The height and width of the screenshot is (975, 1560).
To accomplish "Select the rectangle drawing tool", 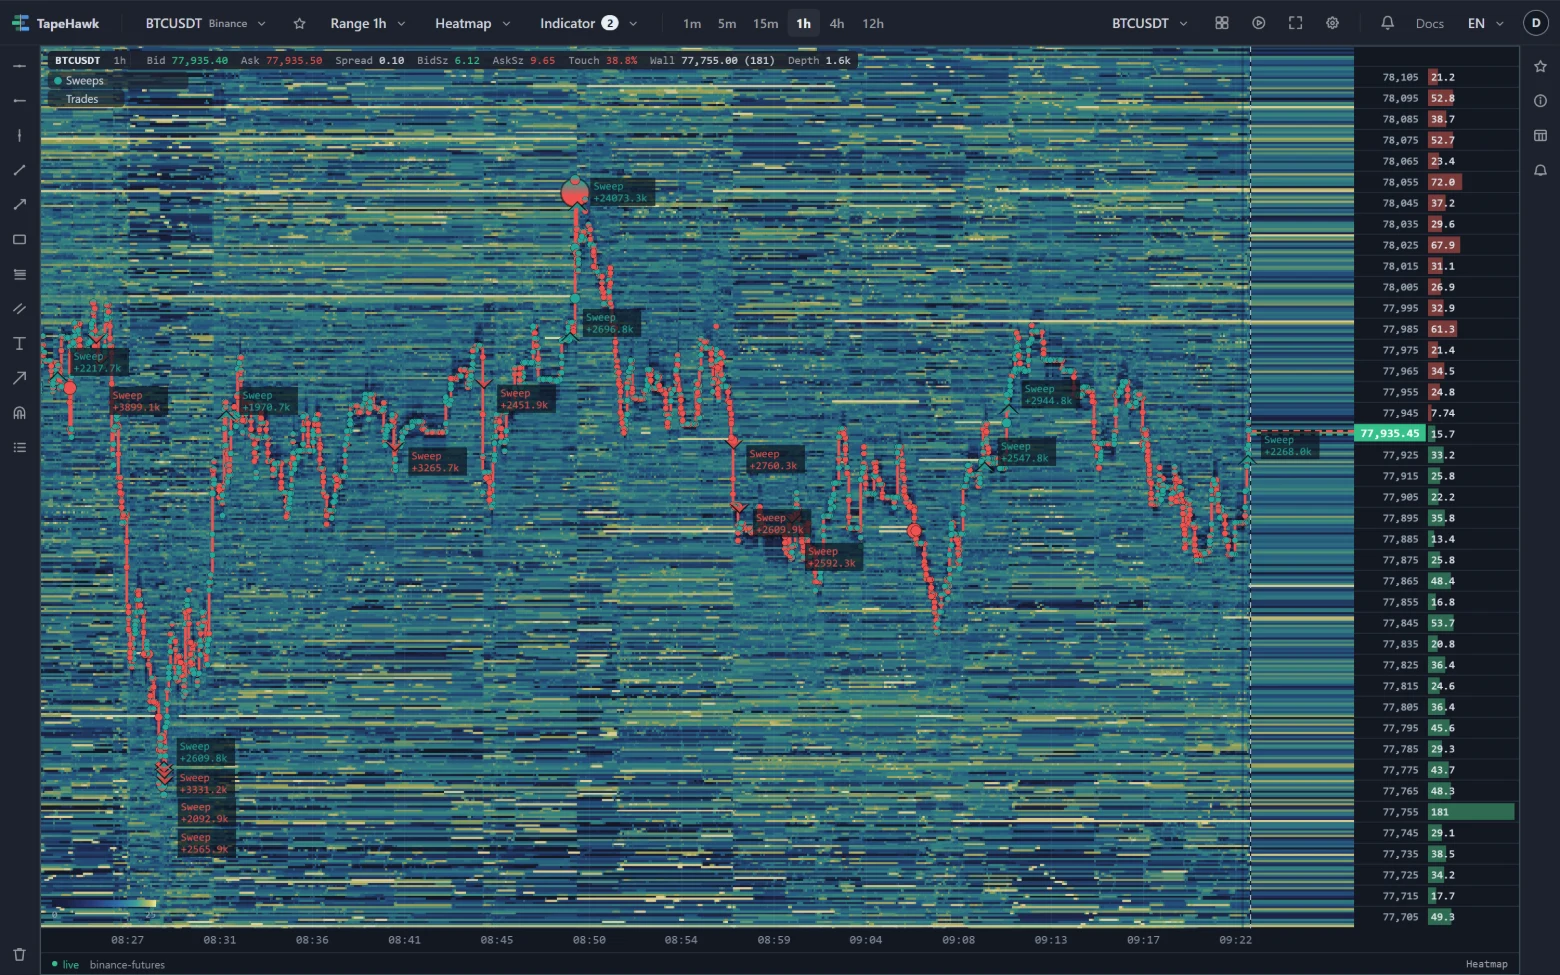I will 19,240.
